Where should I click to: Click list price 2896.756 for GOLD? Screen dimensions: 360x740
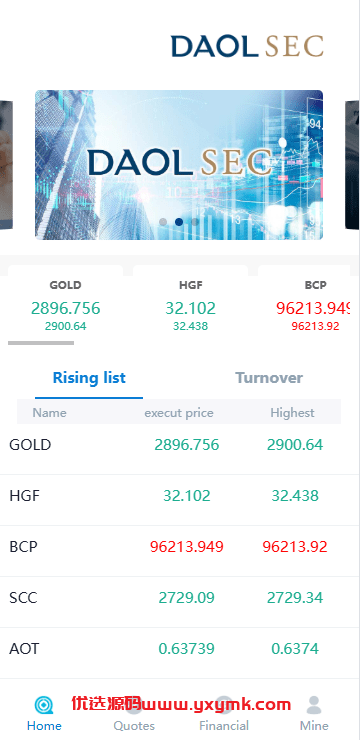point(187,445)
